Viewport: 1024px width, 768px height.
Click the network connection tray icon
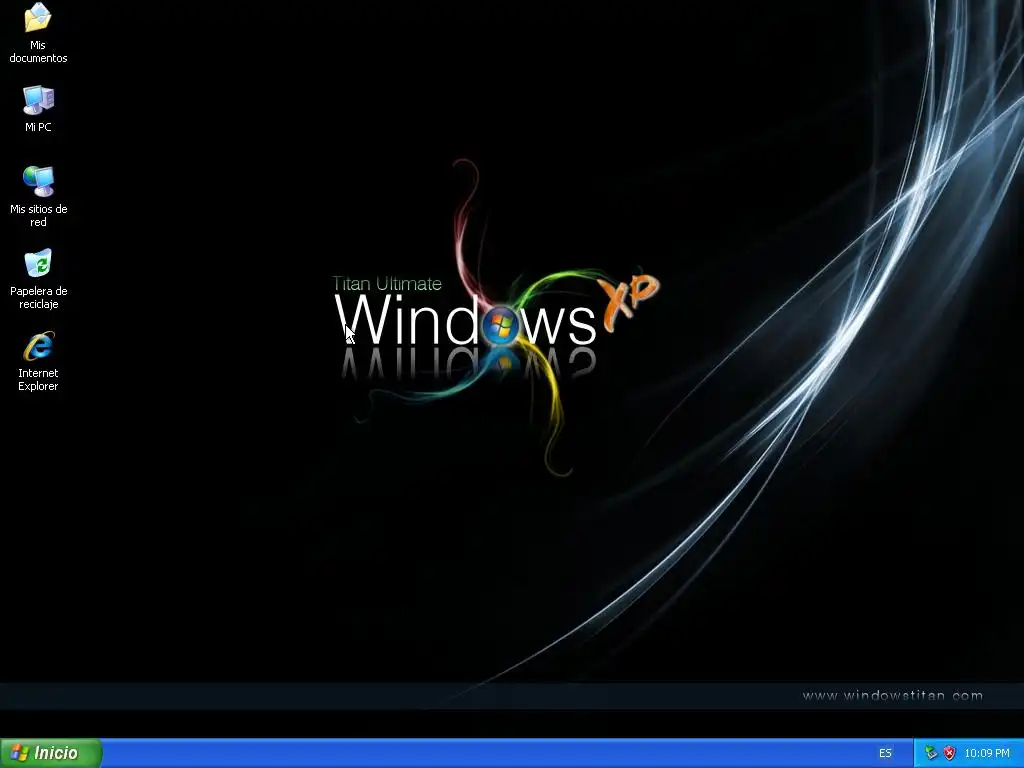tap(931, 753)
